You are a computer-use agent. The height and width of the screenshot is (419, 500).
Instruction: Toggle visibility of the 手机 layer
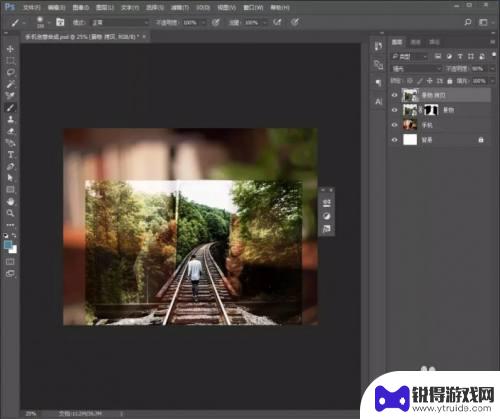(395, 125)
